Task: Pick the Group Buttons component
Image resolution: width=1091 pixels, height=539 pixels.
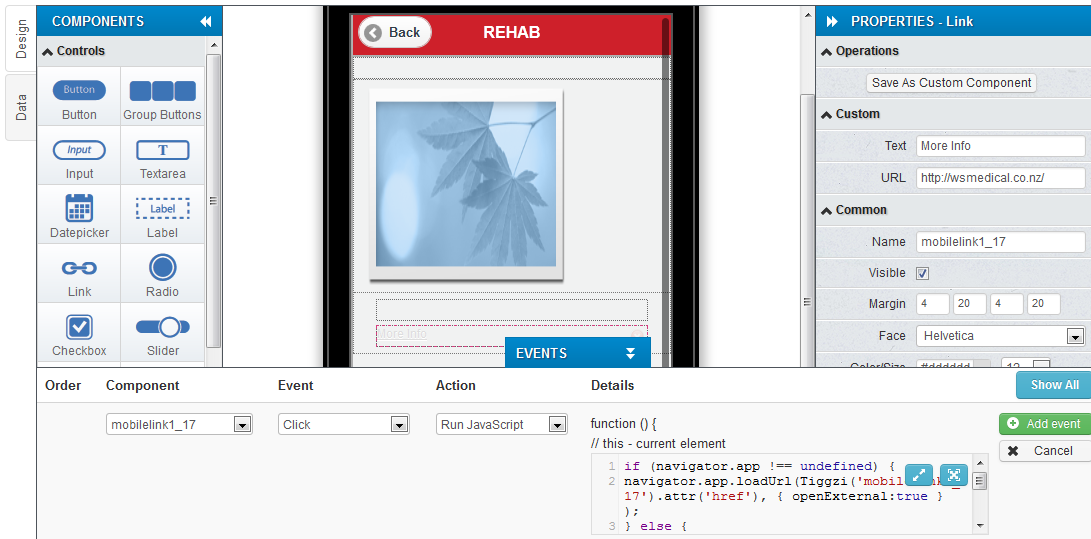Action: [x=162, y=91]
